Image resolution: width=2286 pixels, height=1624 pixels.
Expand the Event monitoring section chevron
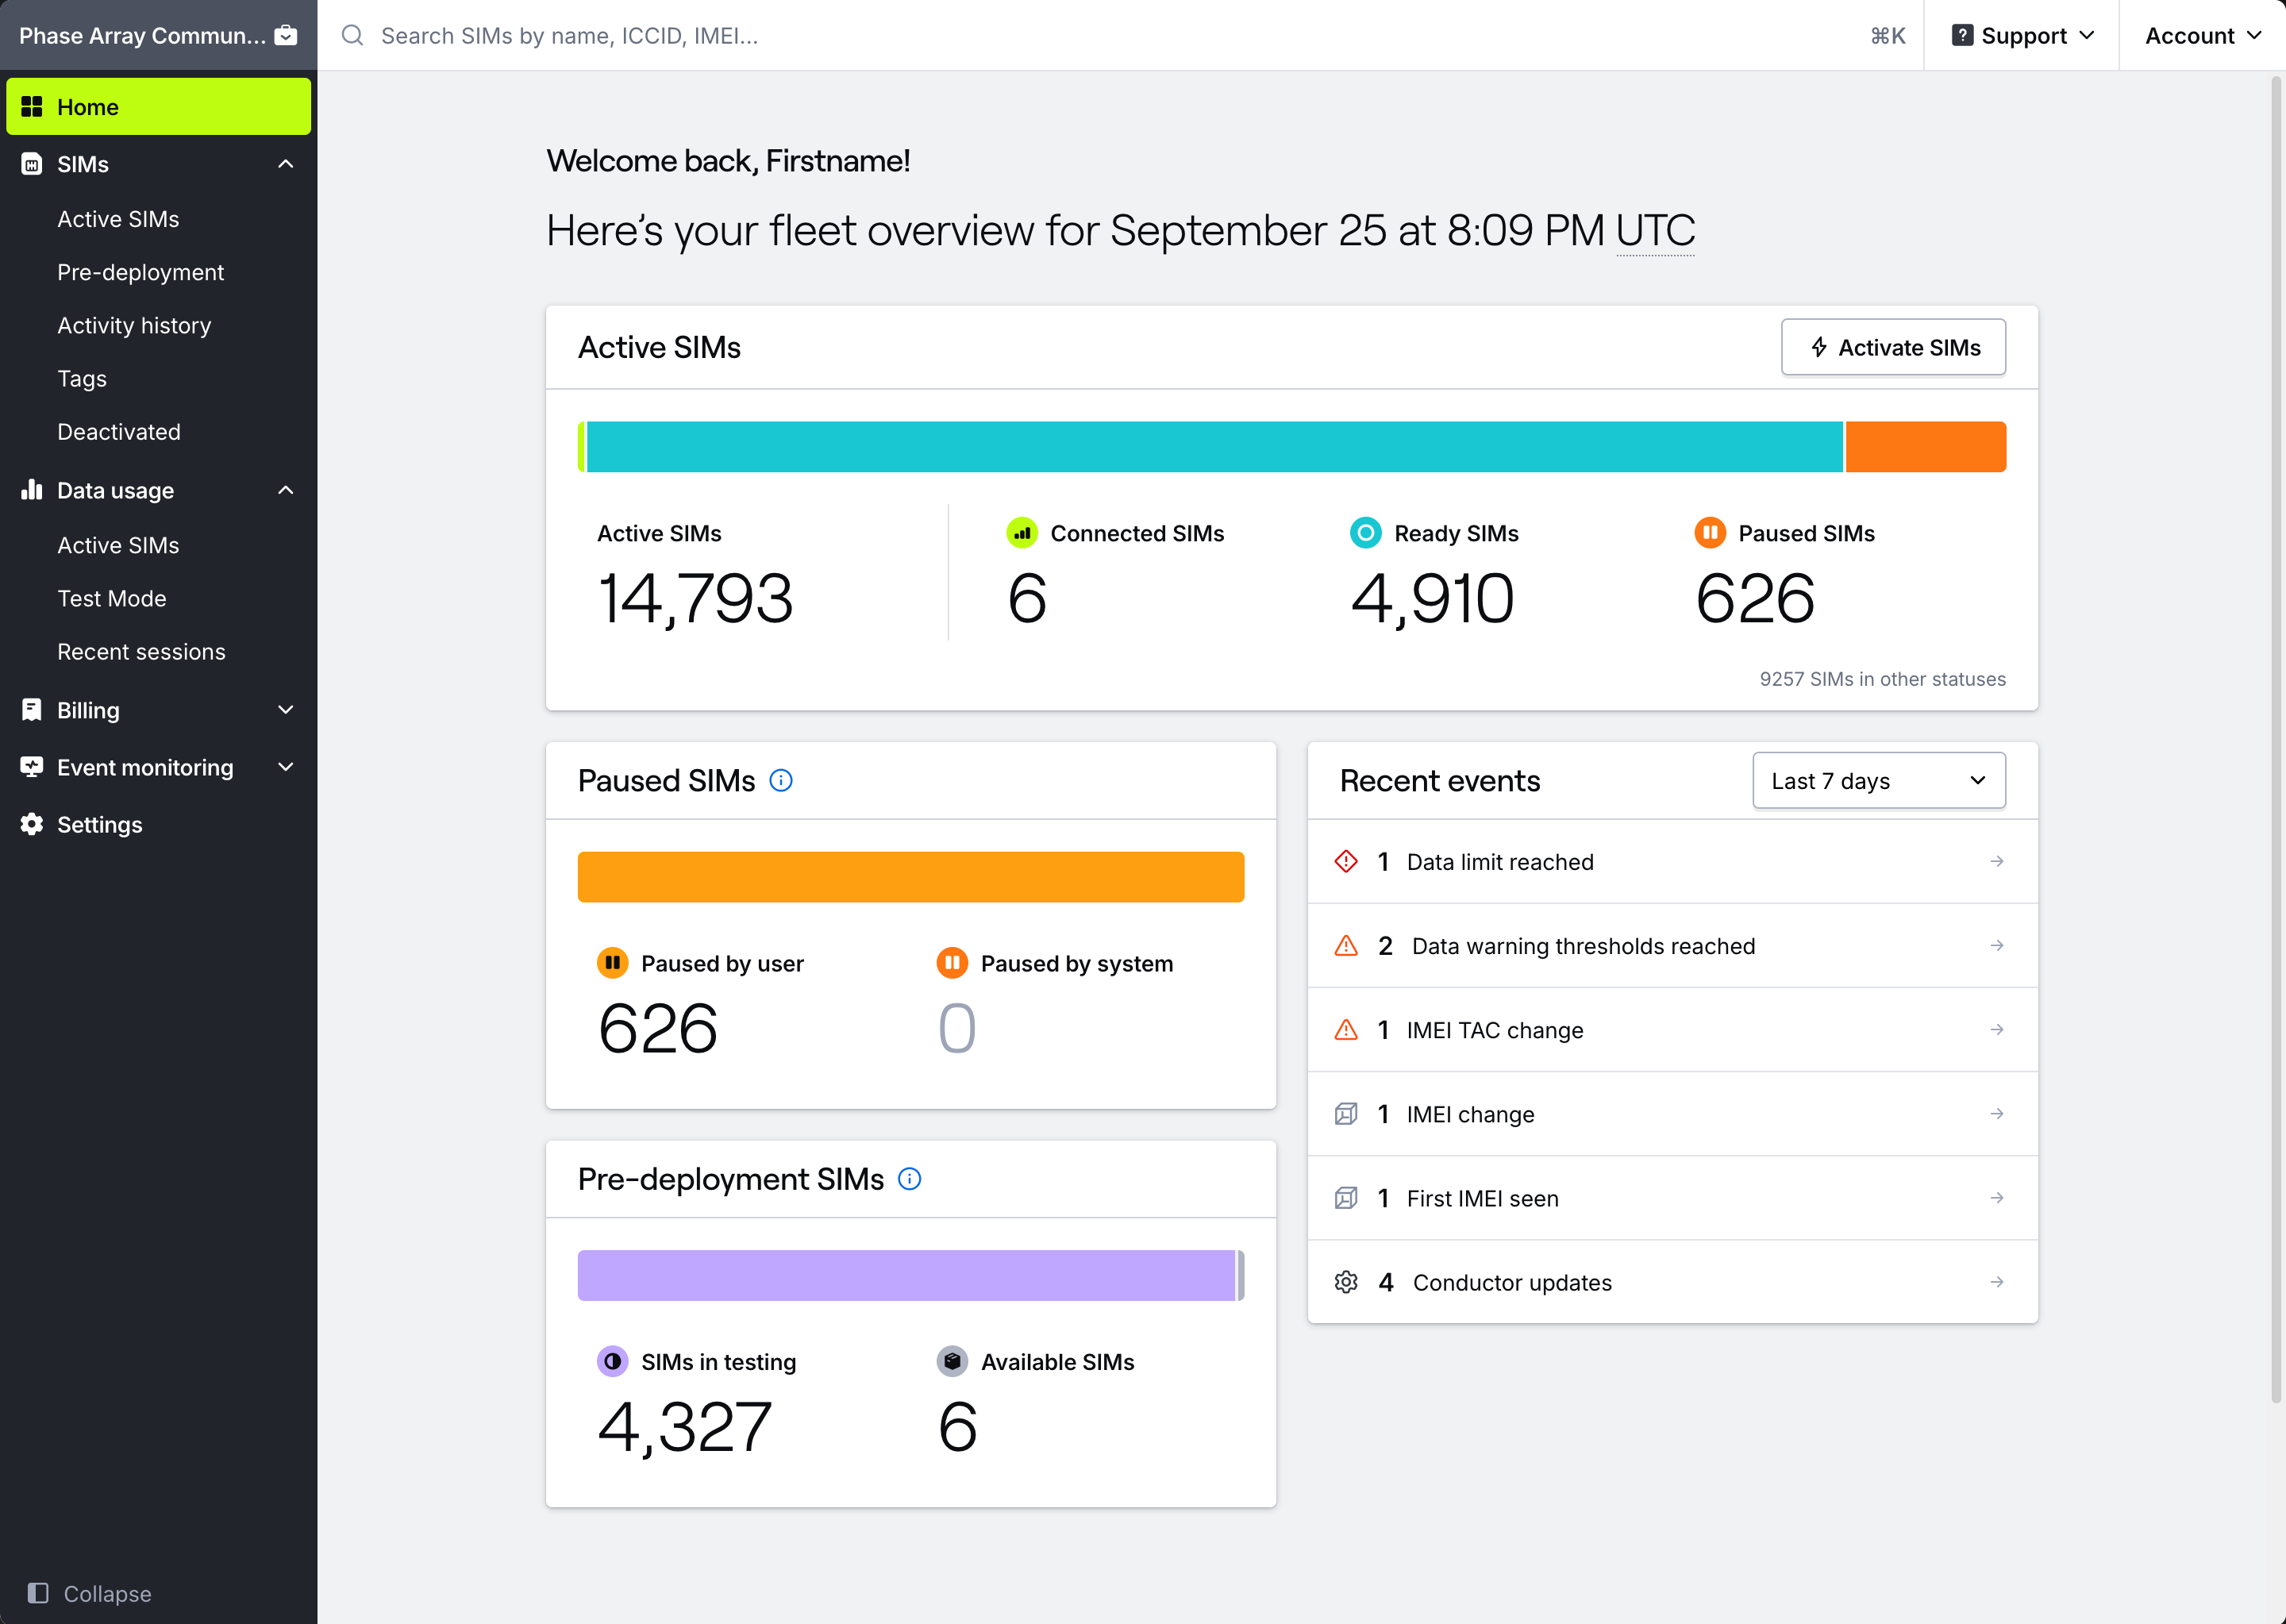tap(285, 767)
